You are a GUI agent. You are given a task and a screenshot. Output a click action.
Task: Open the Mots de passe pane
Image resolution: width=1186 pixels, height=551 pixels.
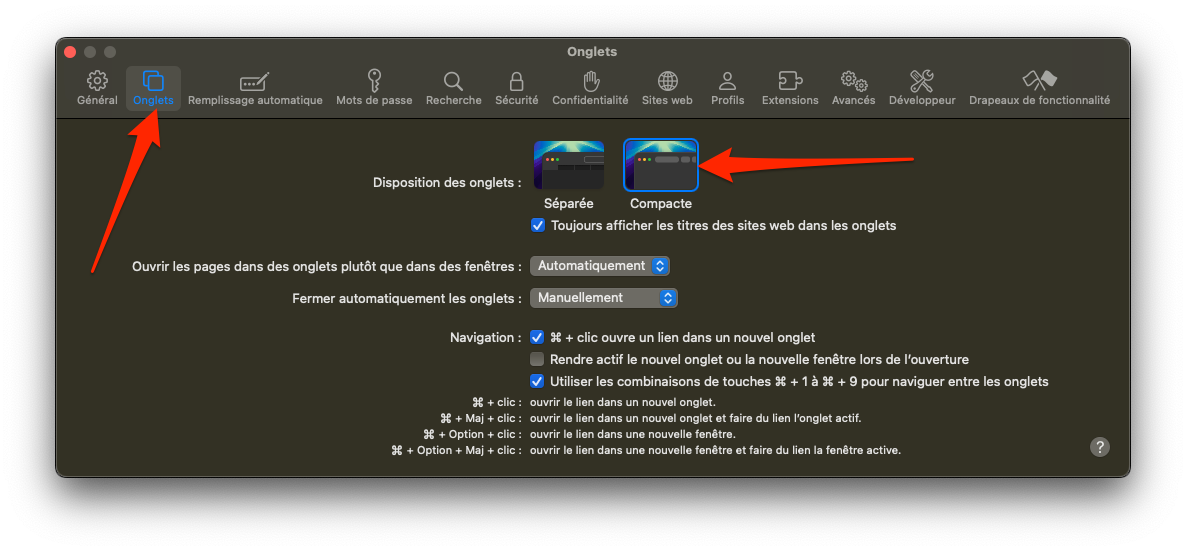coord(374,88)
